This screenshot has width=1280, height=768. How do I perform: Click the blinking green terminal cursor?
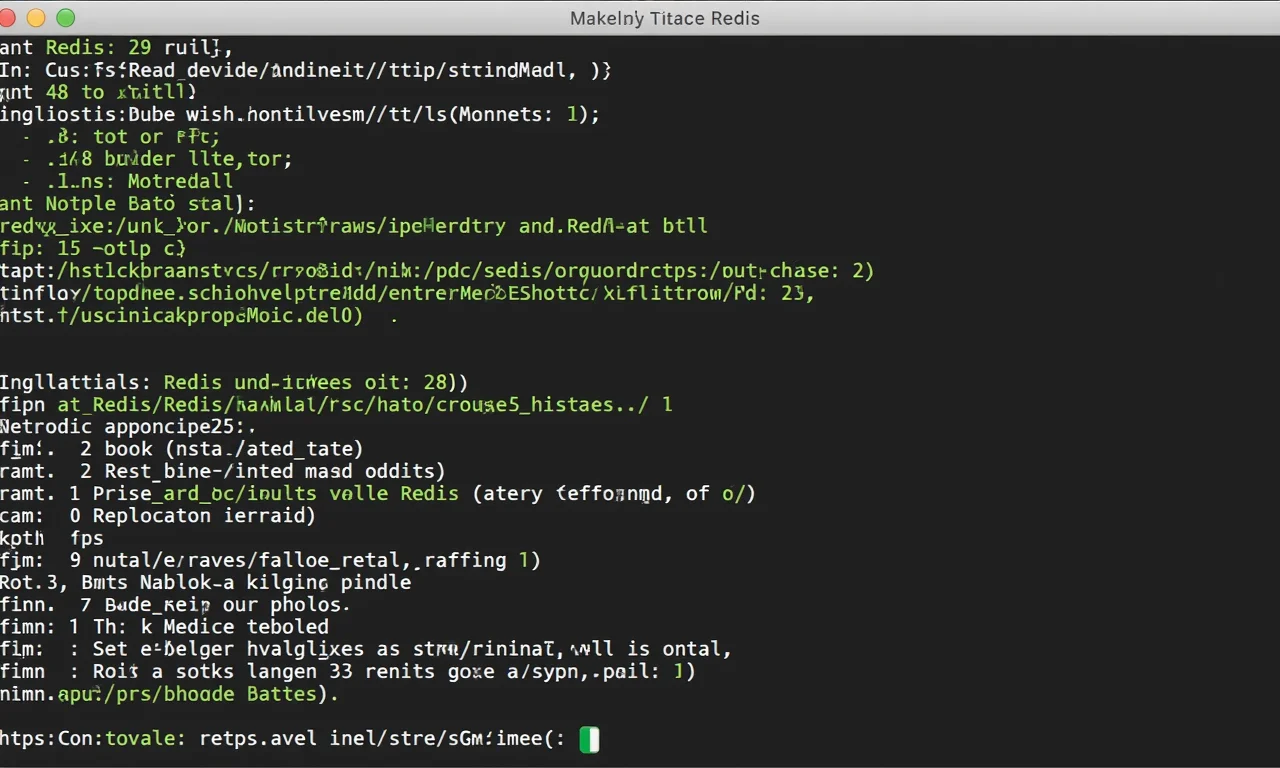[589, 738]
